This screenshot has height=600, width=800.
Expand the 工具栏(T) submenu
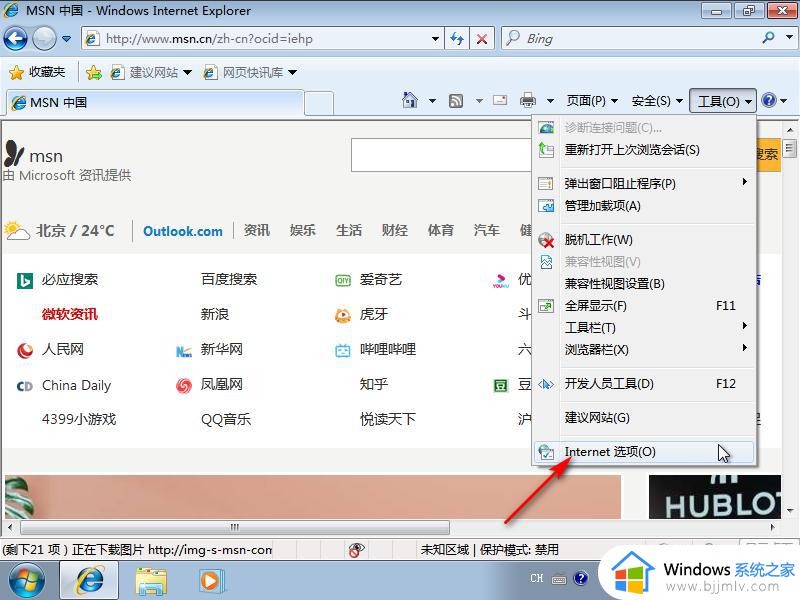point(644,328)
